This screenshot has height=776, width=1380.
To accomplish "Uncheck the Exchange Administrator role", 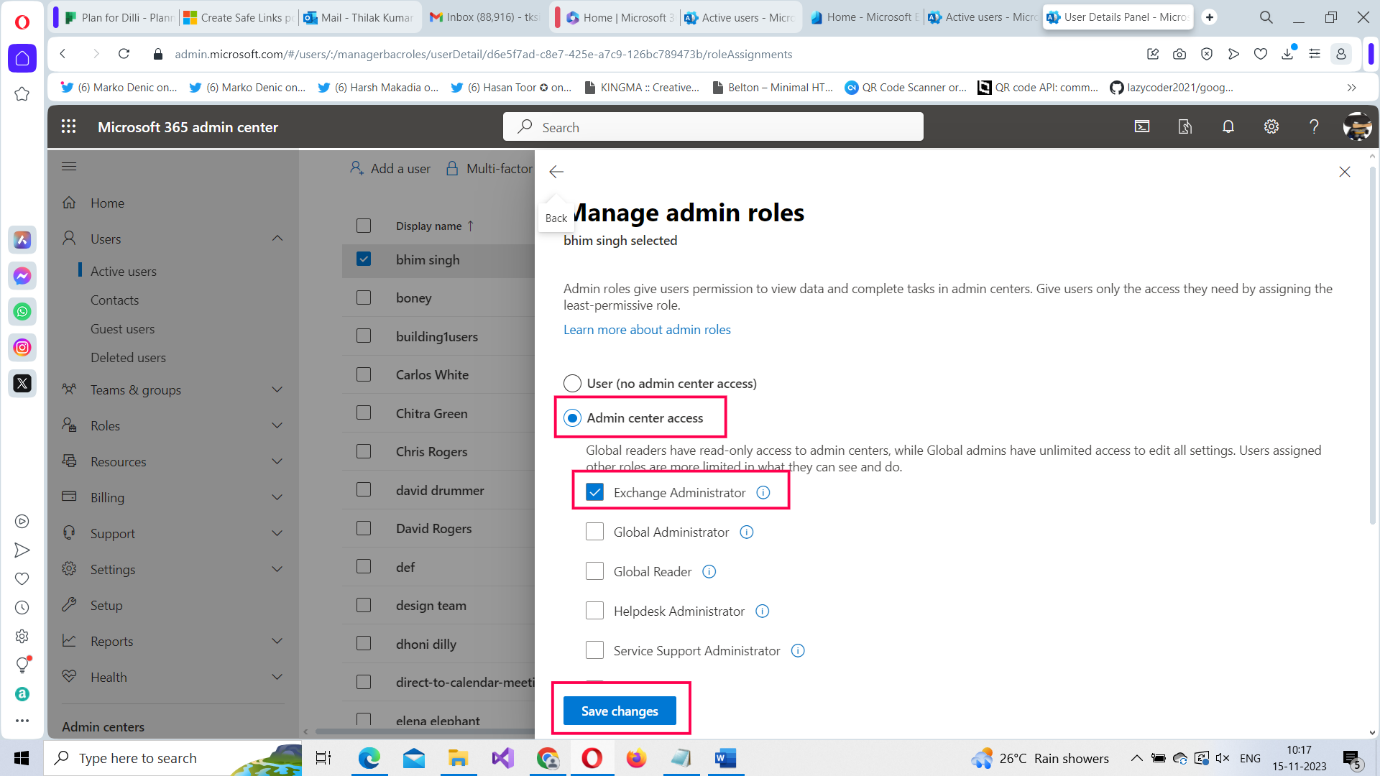I will point(595,492).
